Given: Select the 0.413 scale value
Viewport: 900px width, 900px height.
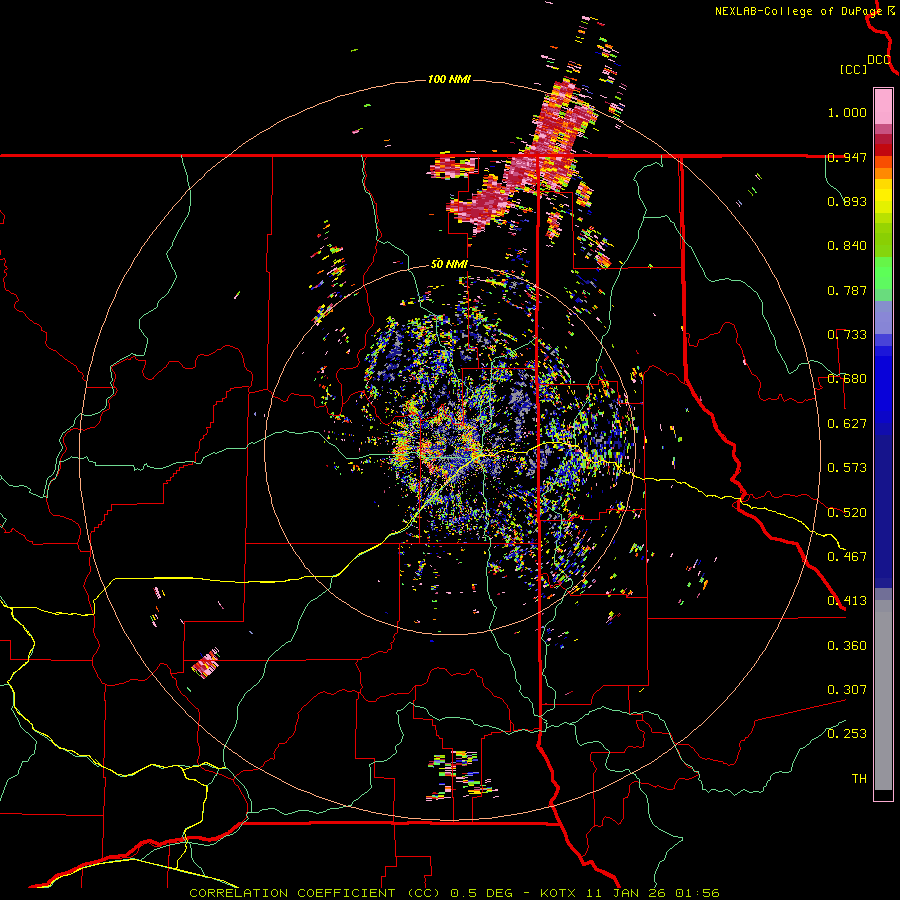Looking at the screenshot, I should [x=847, y=601].
